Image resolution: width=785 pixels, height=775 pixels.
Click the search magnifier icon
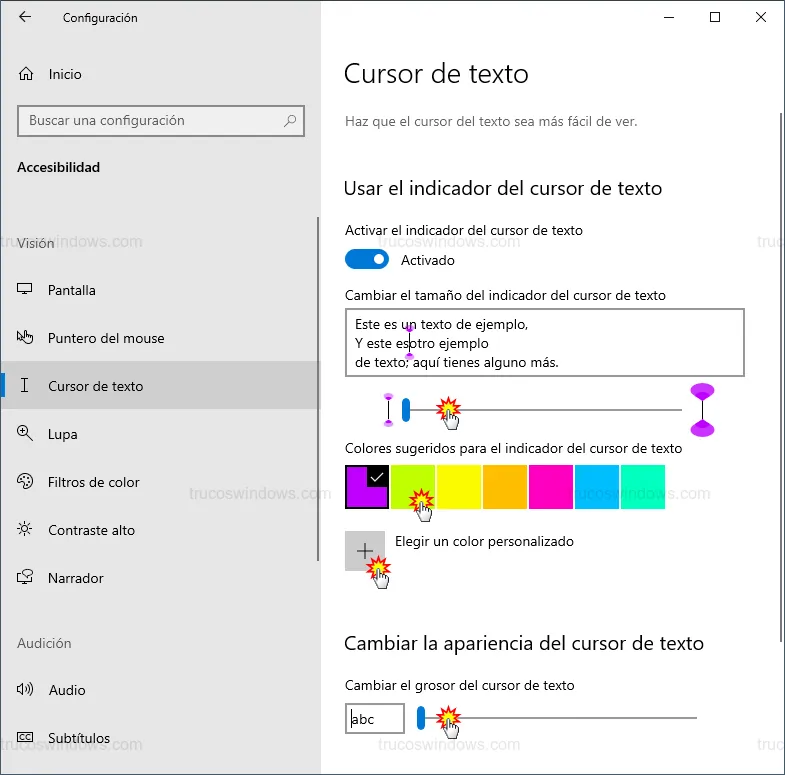(x=290, y=121)
